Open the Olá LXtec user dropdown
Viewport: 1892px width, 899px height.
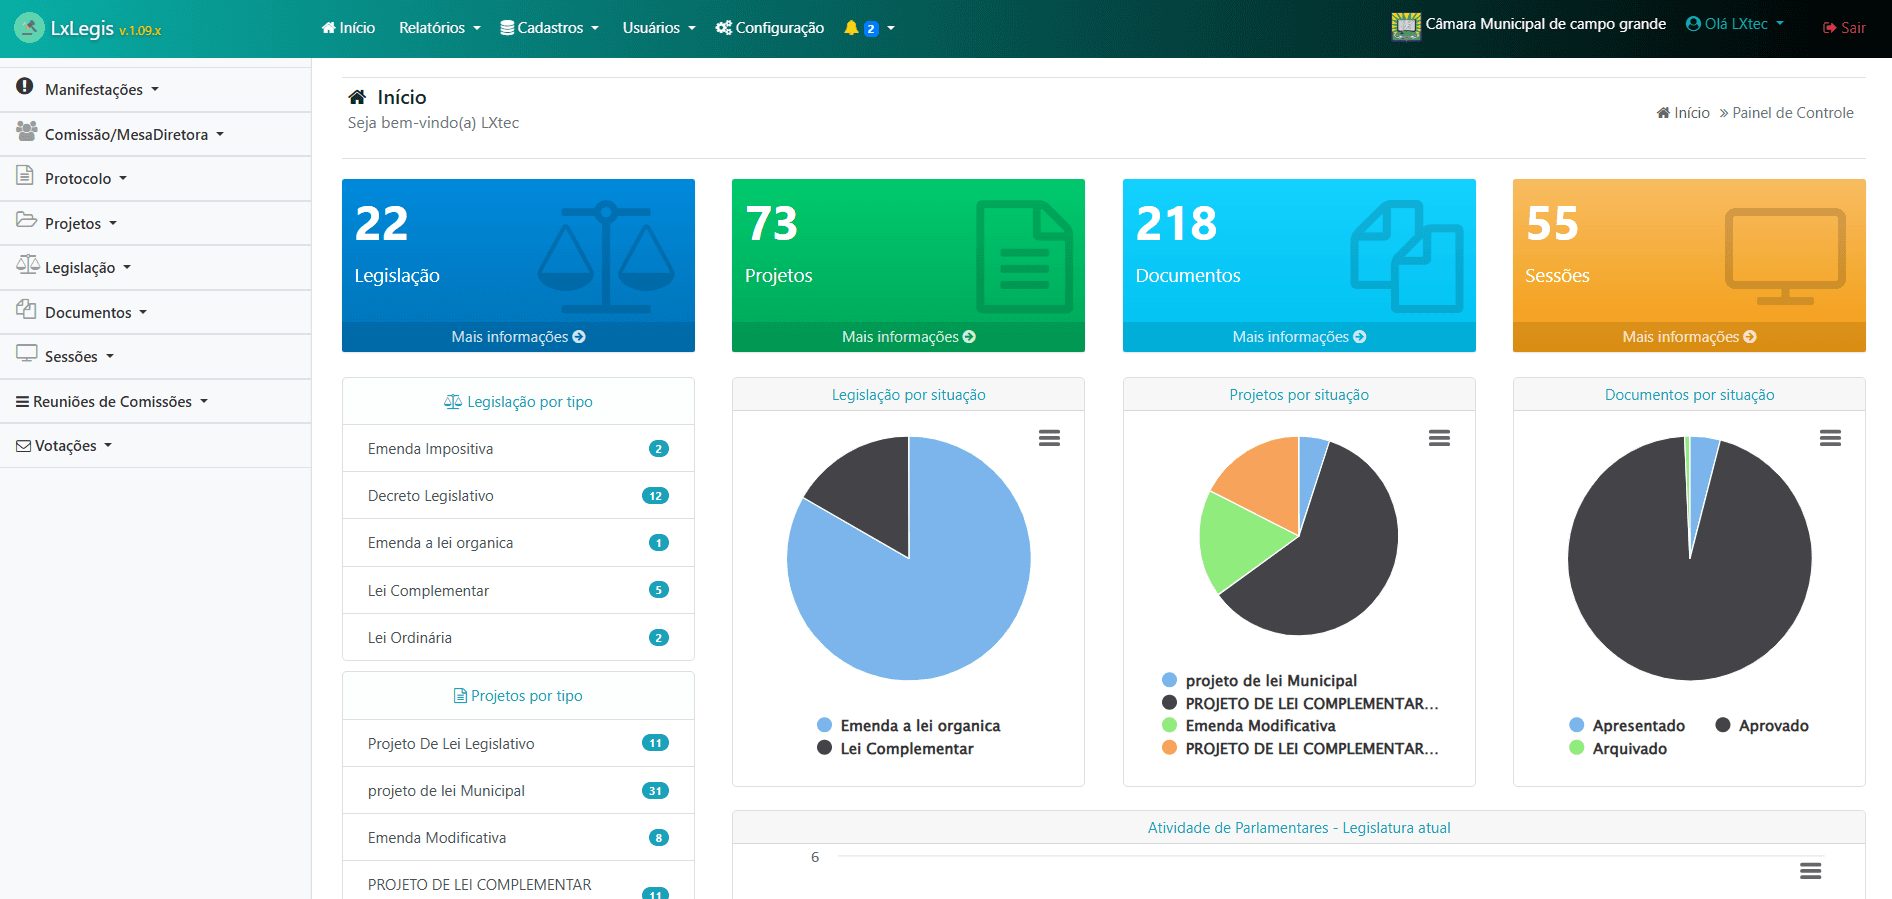pyautogui.click(x=1735, y=24)
